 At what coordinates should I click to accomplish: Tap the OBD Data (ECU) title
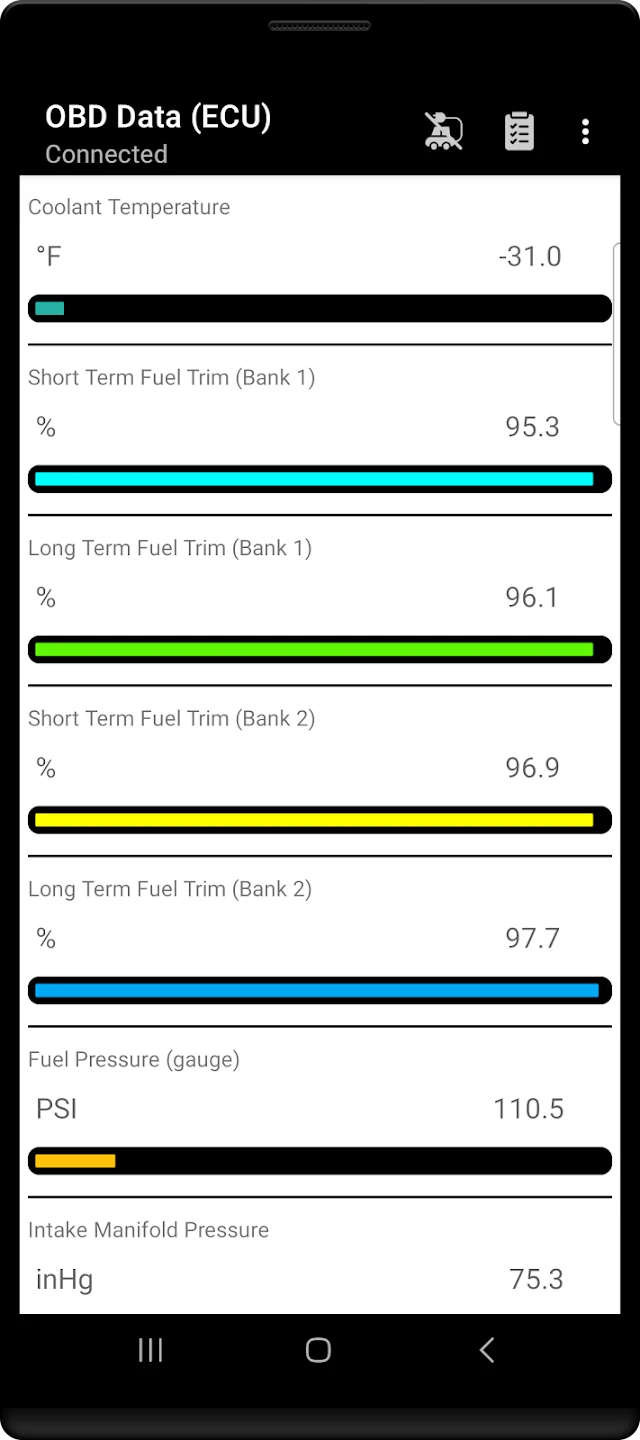[158, 117]
